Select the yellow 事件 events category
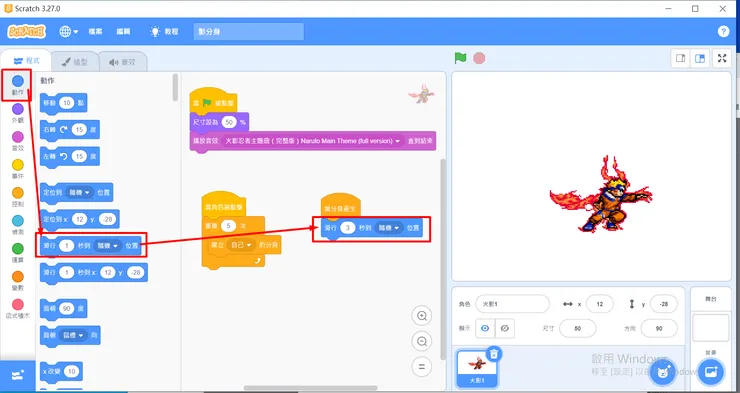The height and width of the screenshot is (393, 740). pyautogui.click(x=17, y=169)
